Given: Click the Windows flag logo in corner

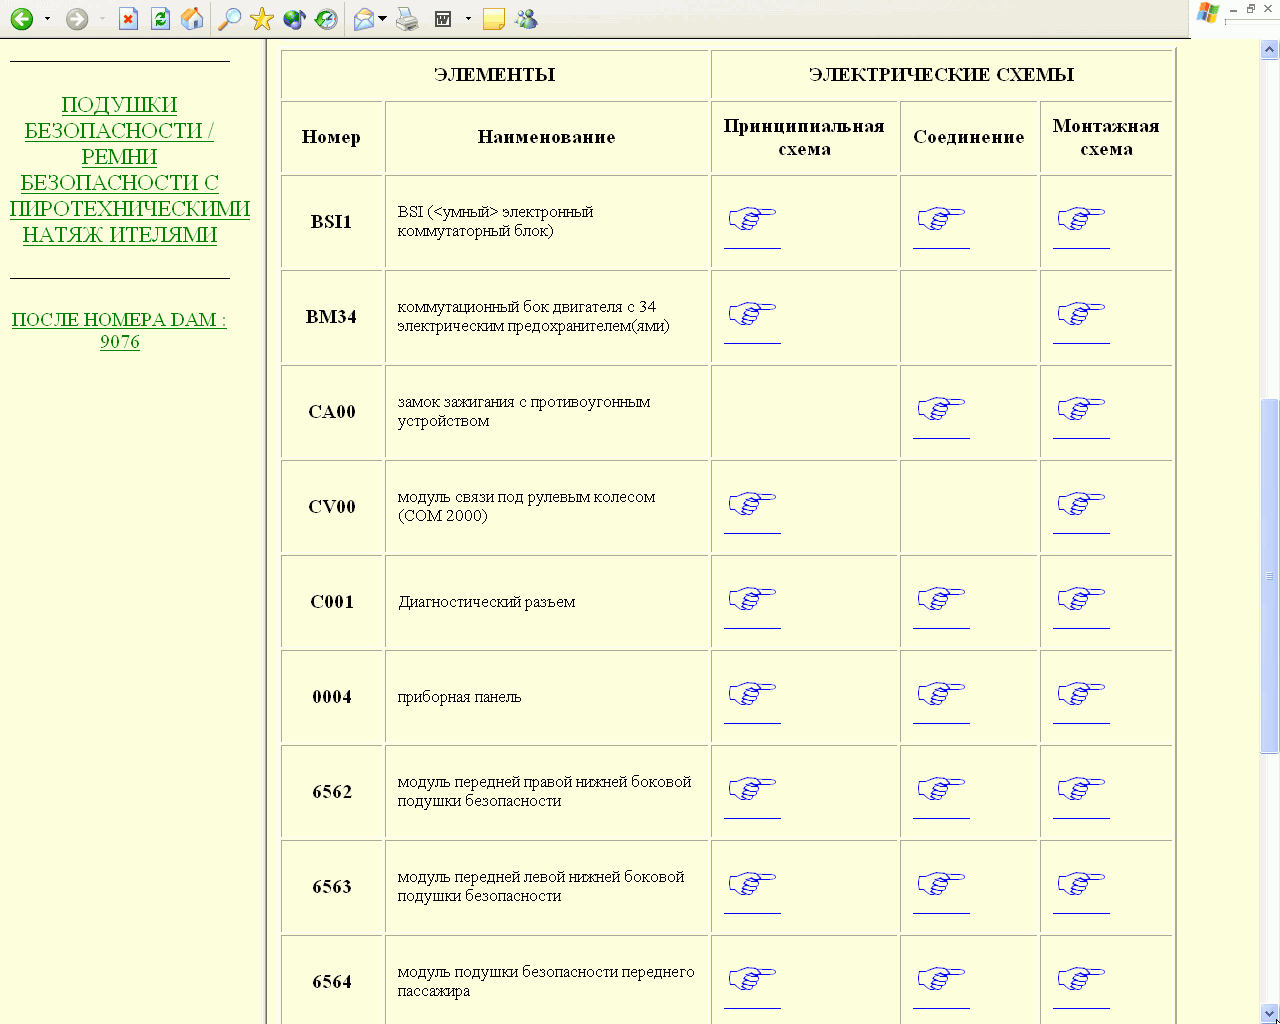Looking at the screenshot, I should tap(1208, 13).
